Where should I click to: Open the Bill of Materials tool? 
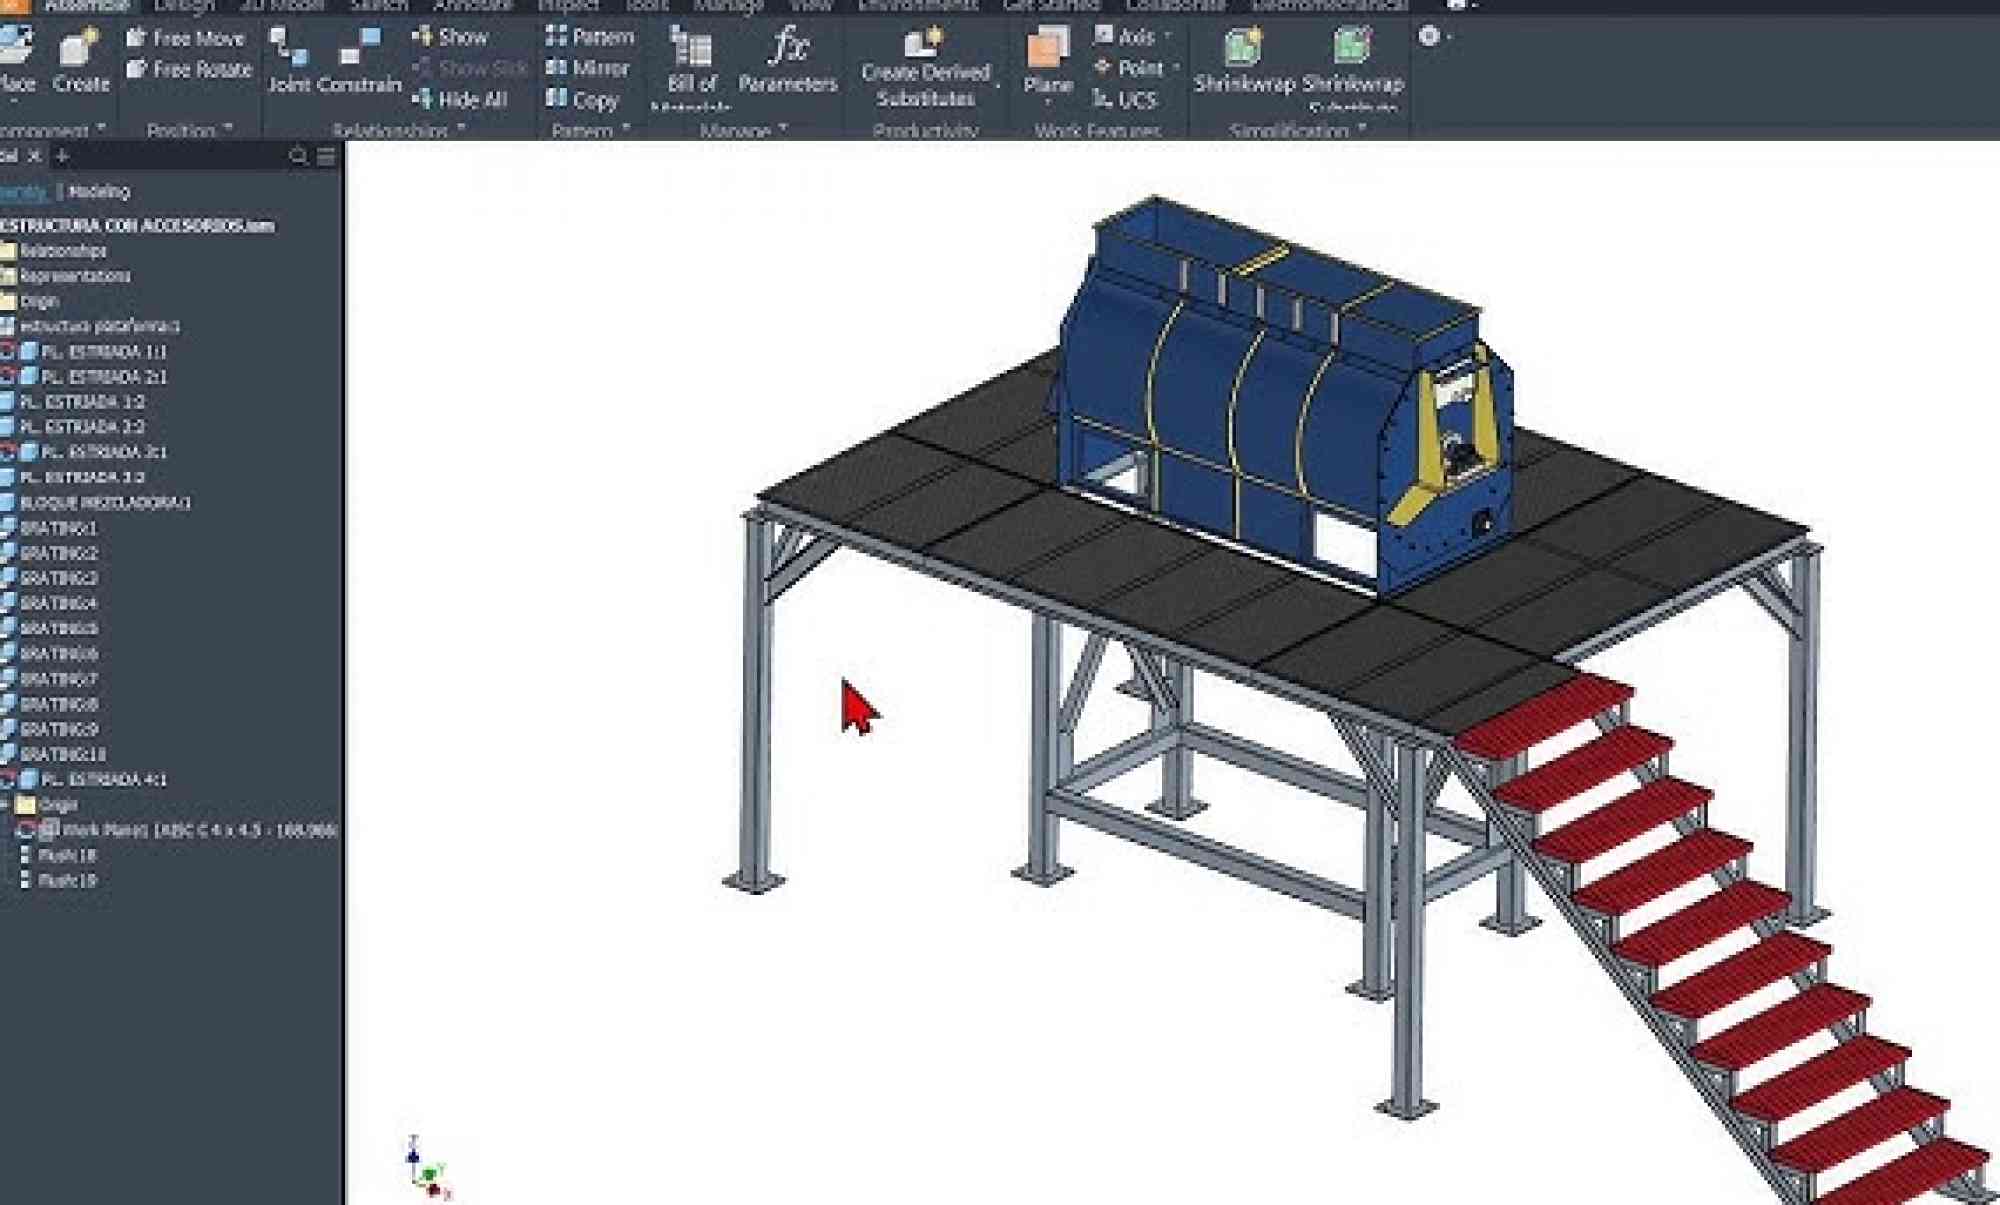coord(691,48)
